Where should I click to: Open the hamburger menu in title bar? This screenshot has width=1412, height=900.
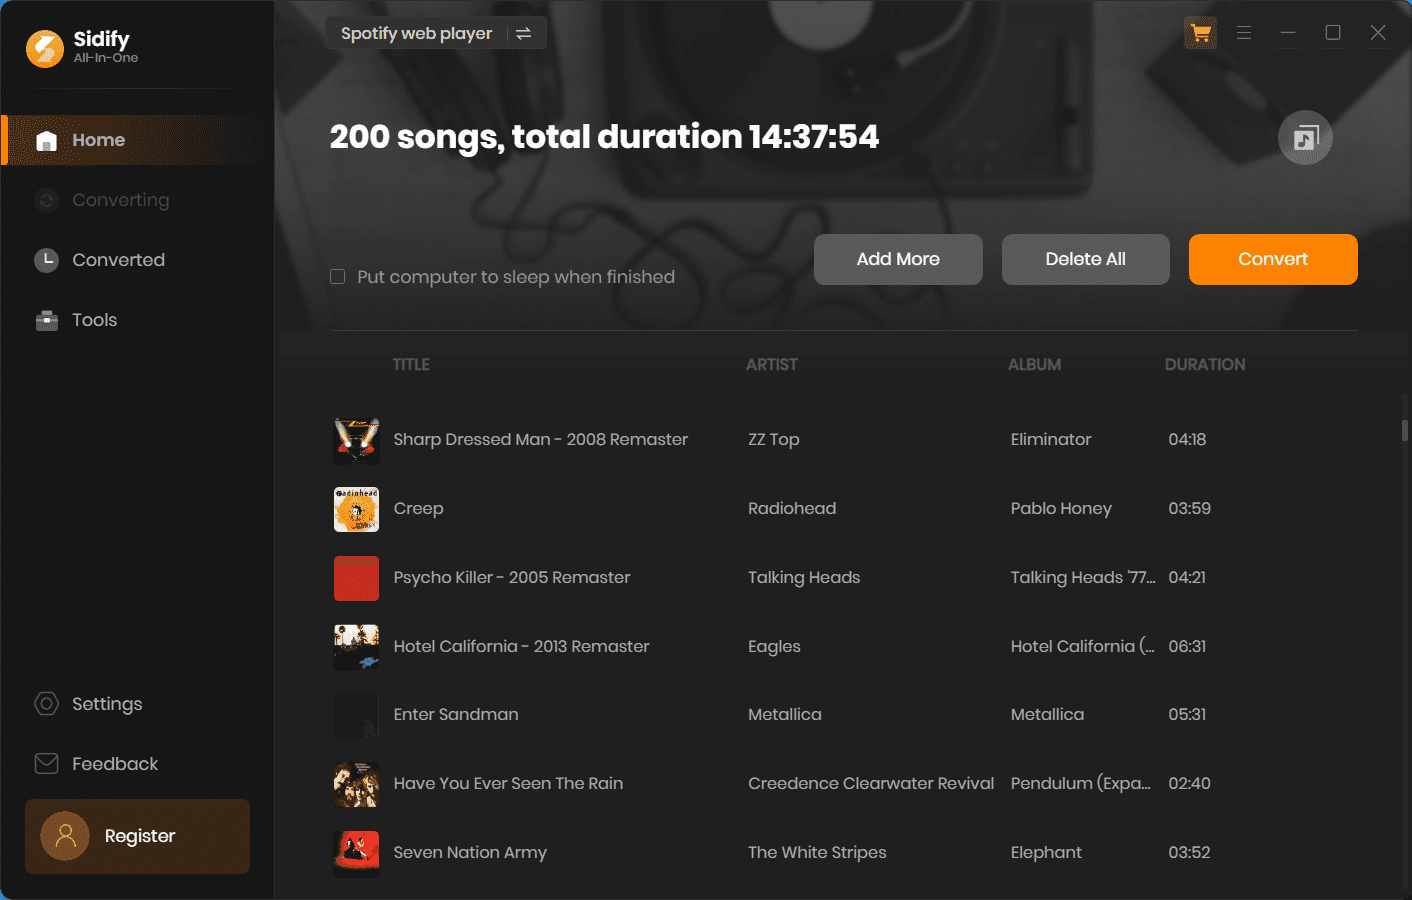1244,33
